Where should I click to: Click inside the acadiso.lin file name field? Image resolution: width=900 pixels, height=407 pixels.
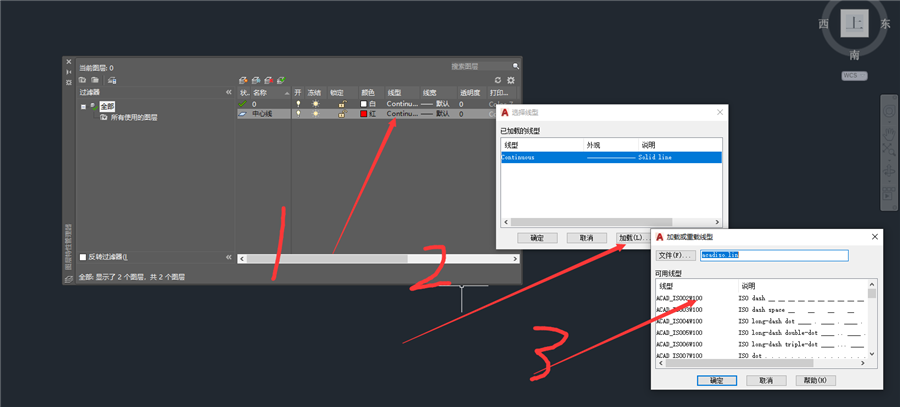[774, 255]
